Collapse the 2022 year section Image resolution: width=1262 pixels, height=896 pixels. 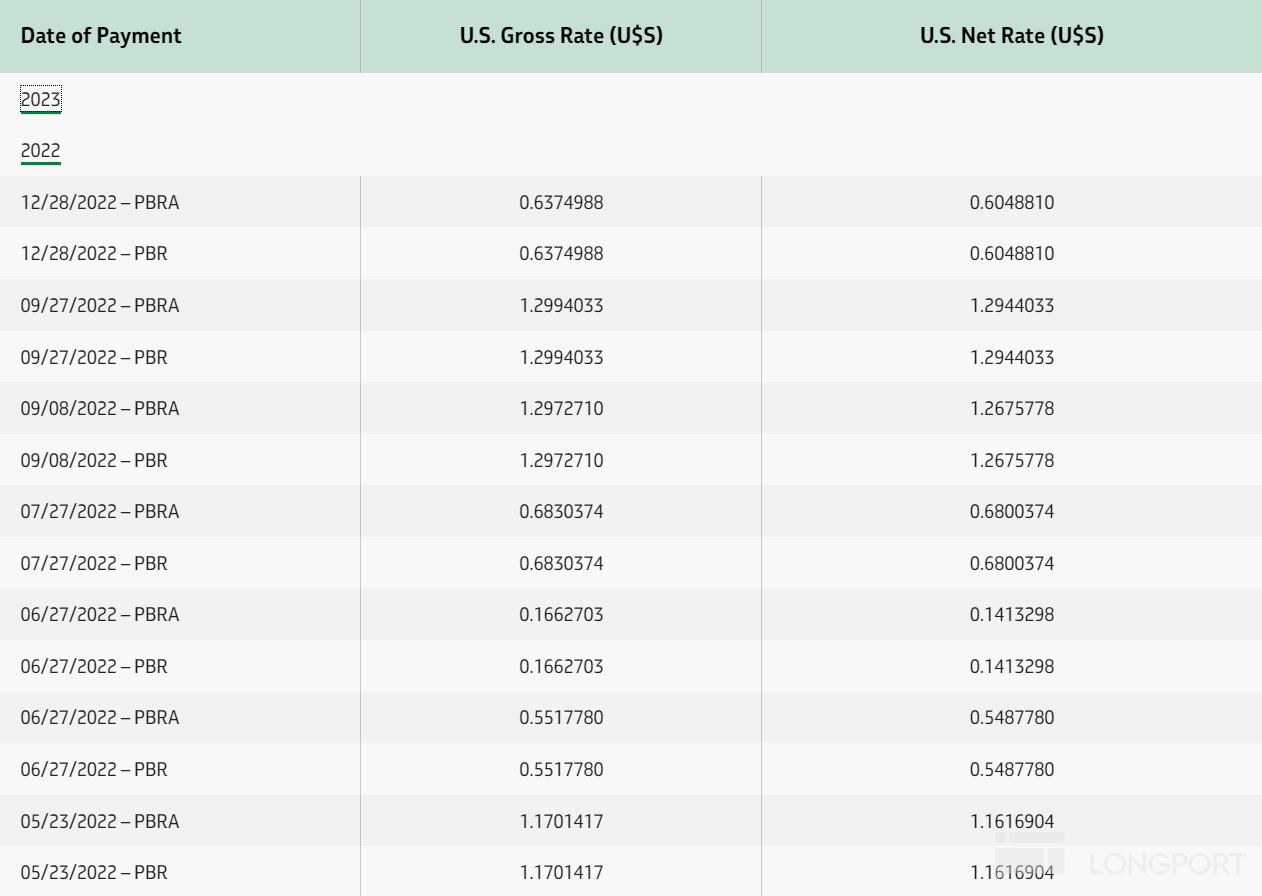[41, 152]
